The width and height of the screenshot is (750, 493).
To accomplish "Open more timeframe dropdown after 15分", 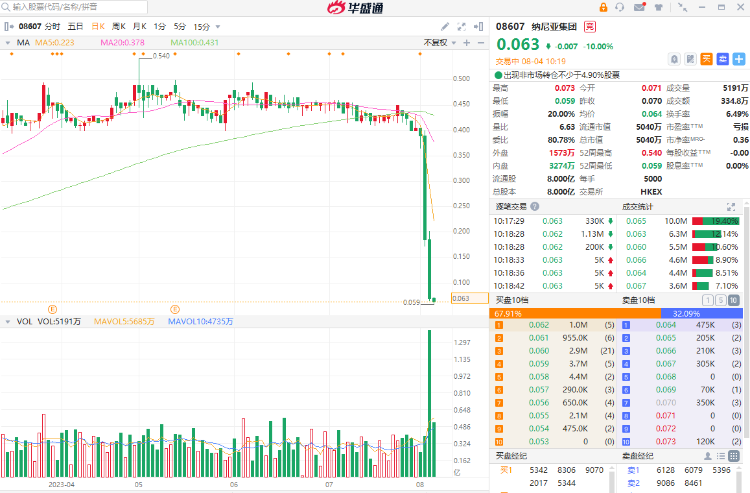I will tap(218, 27).
